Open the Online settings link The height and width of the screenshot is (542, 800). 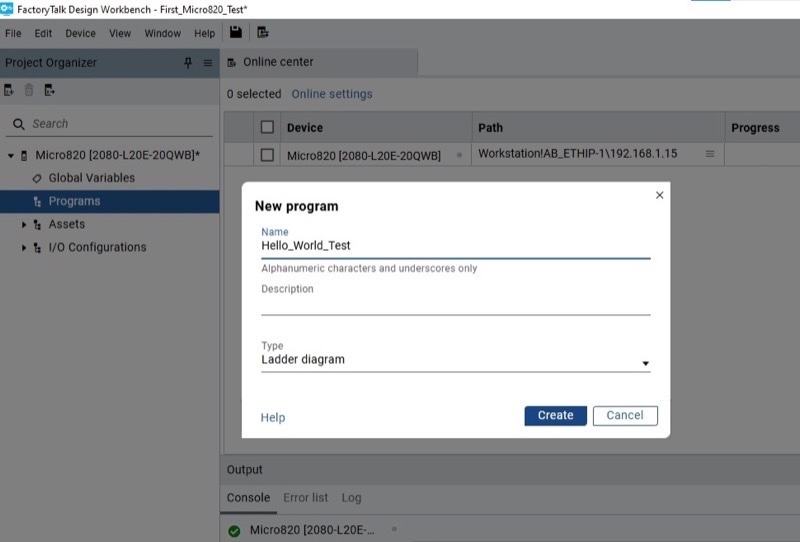tap(332, 94)
